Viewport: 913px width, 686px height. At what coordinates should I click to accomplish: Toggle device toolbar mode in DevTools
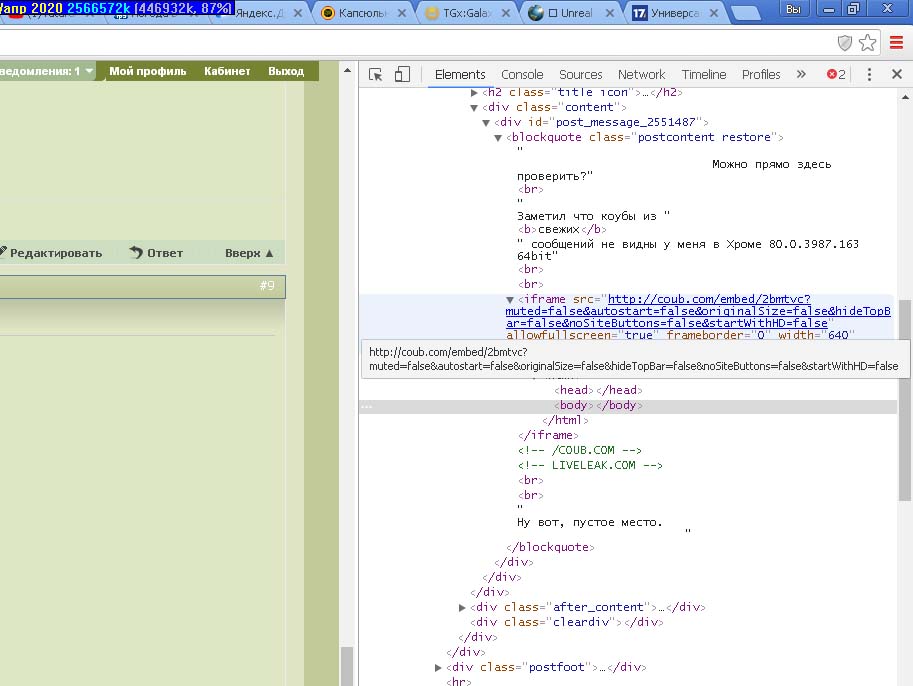[x=402, y=74]
